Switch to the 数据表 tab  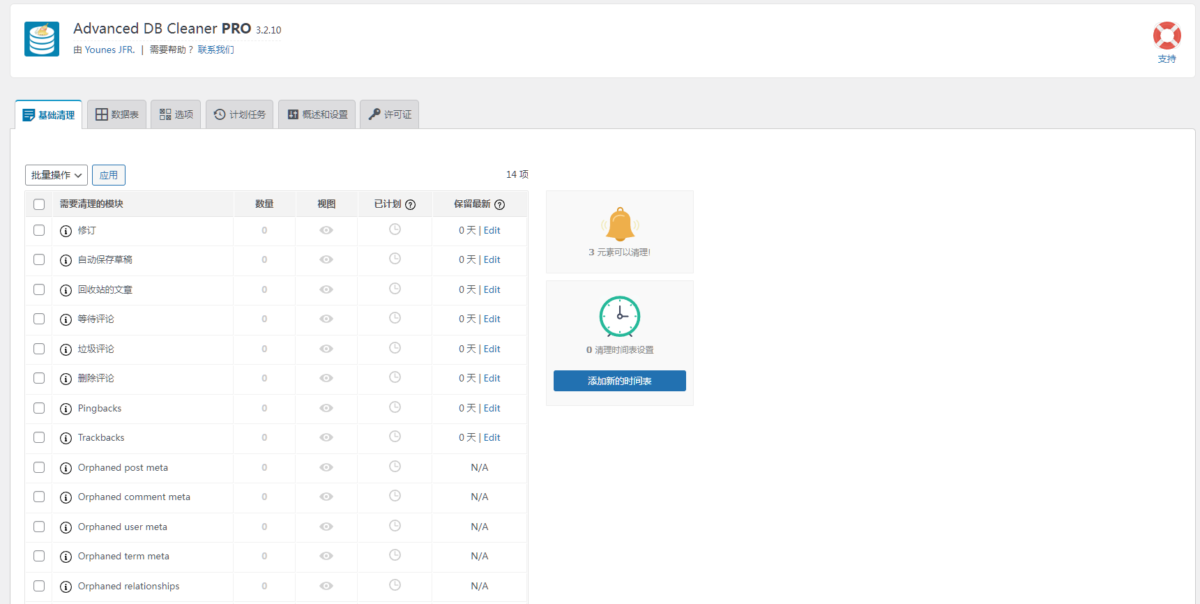[x=117, y=115]
